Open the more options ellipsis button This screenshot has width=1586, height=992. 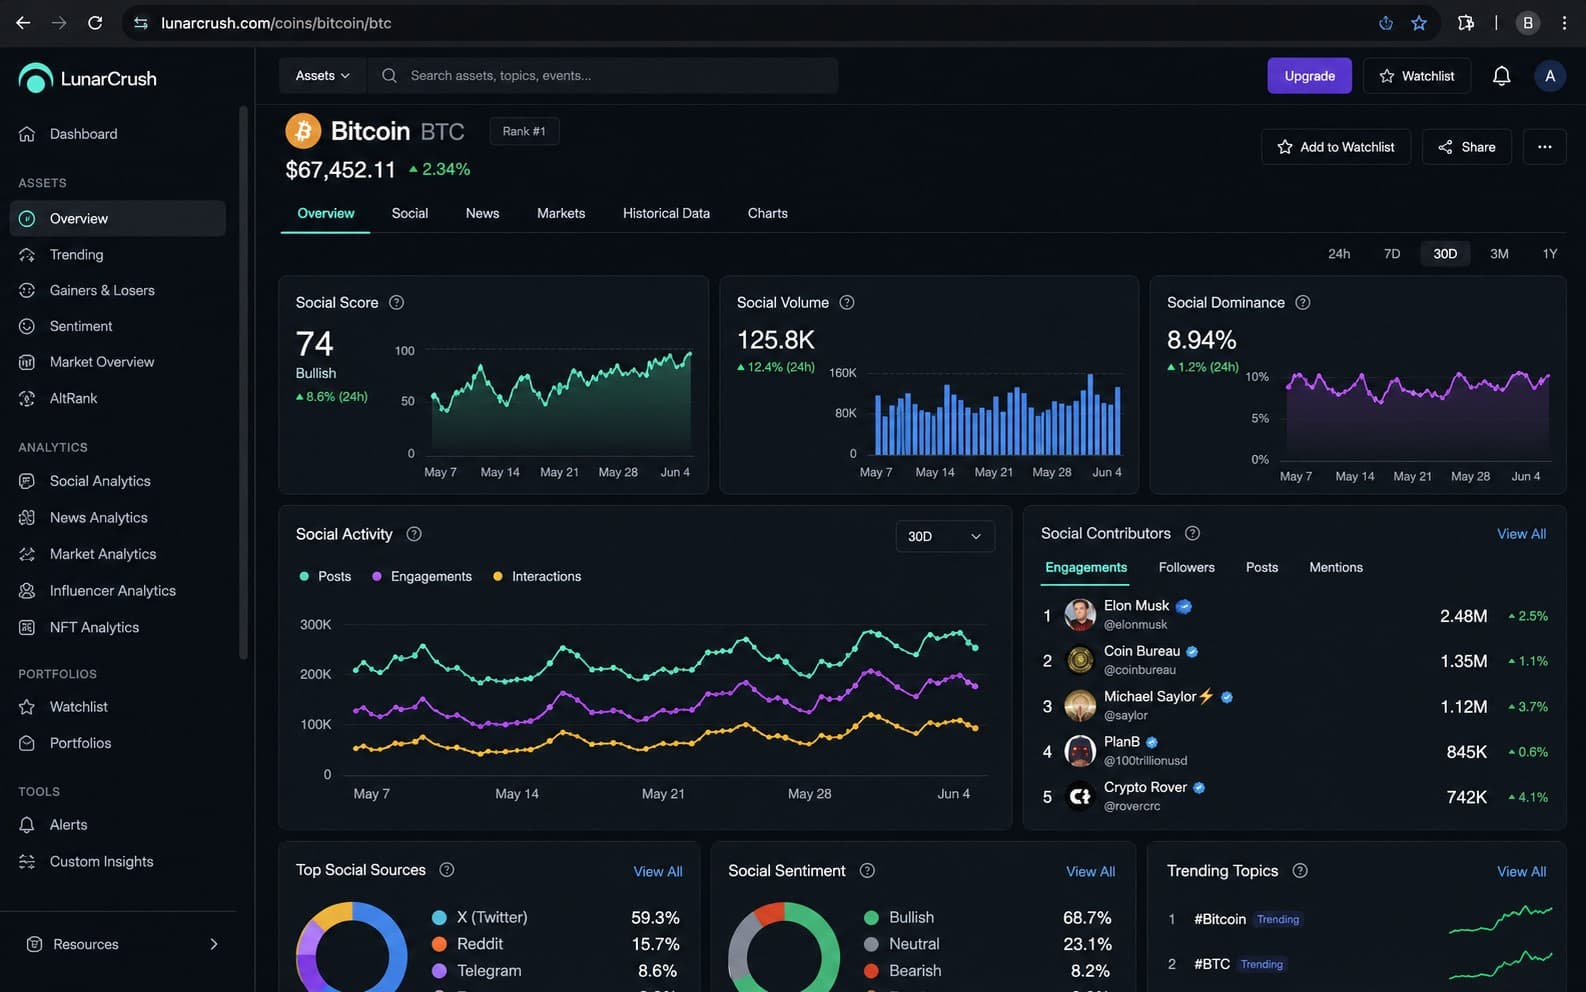click(1545, 147)
